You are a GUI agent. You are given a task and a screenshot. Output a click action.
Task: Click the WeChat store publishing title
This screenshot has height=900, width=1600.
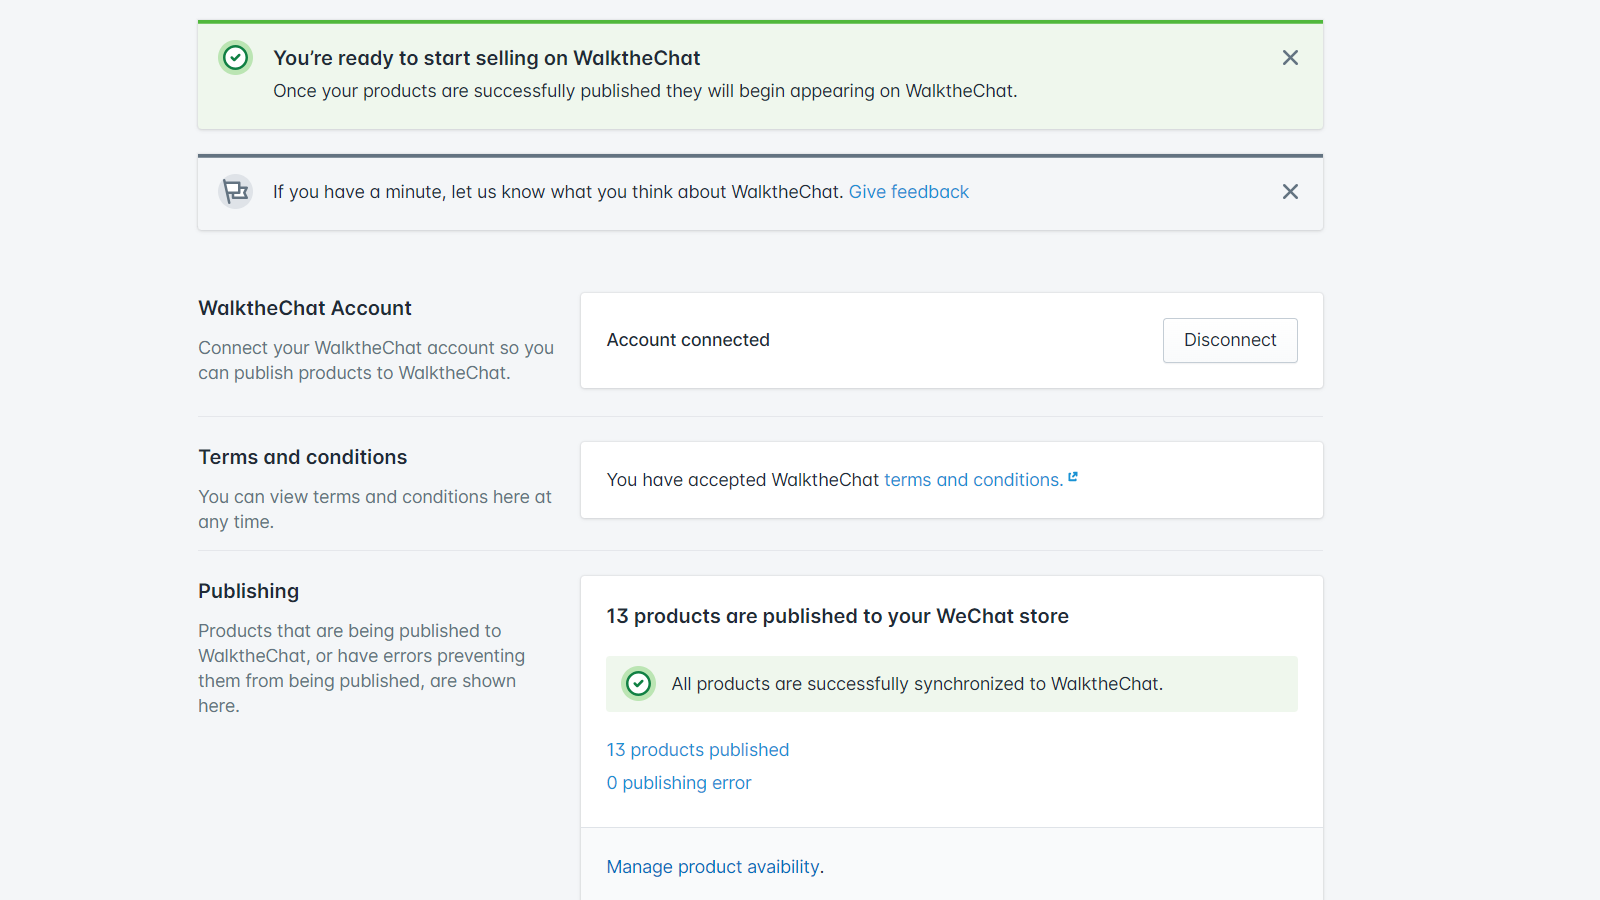(x=838, y=616)
